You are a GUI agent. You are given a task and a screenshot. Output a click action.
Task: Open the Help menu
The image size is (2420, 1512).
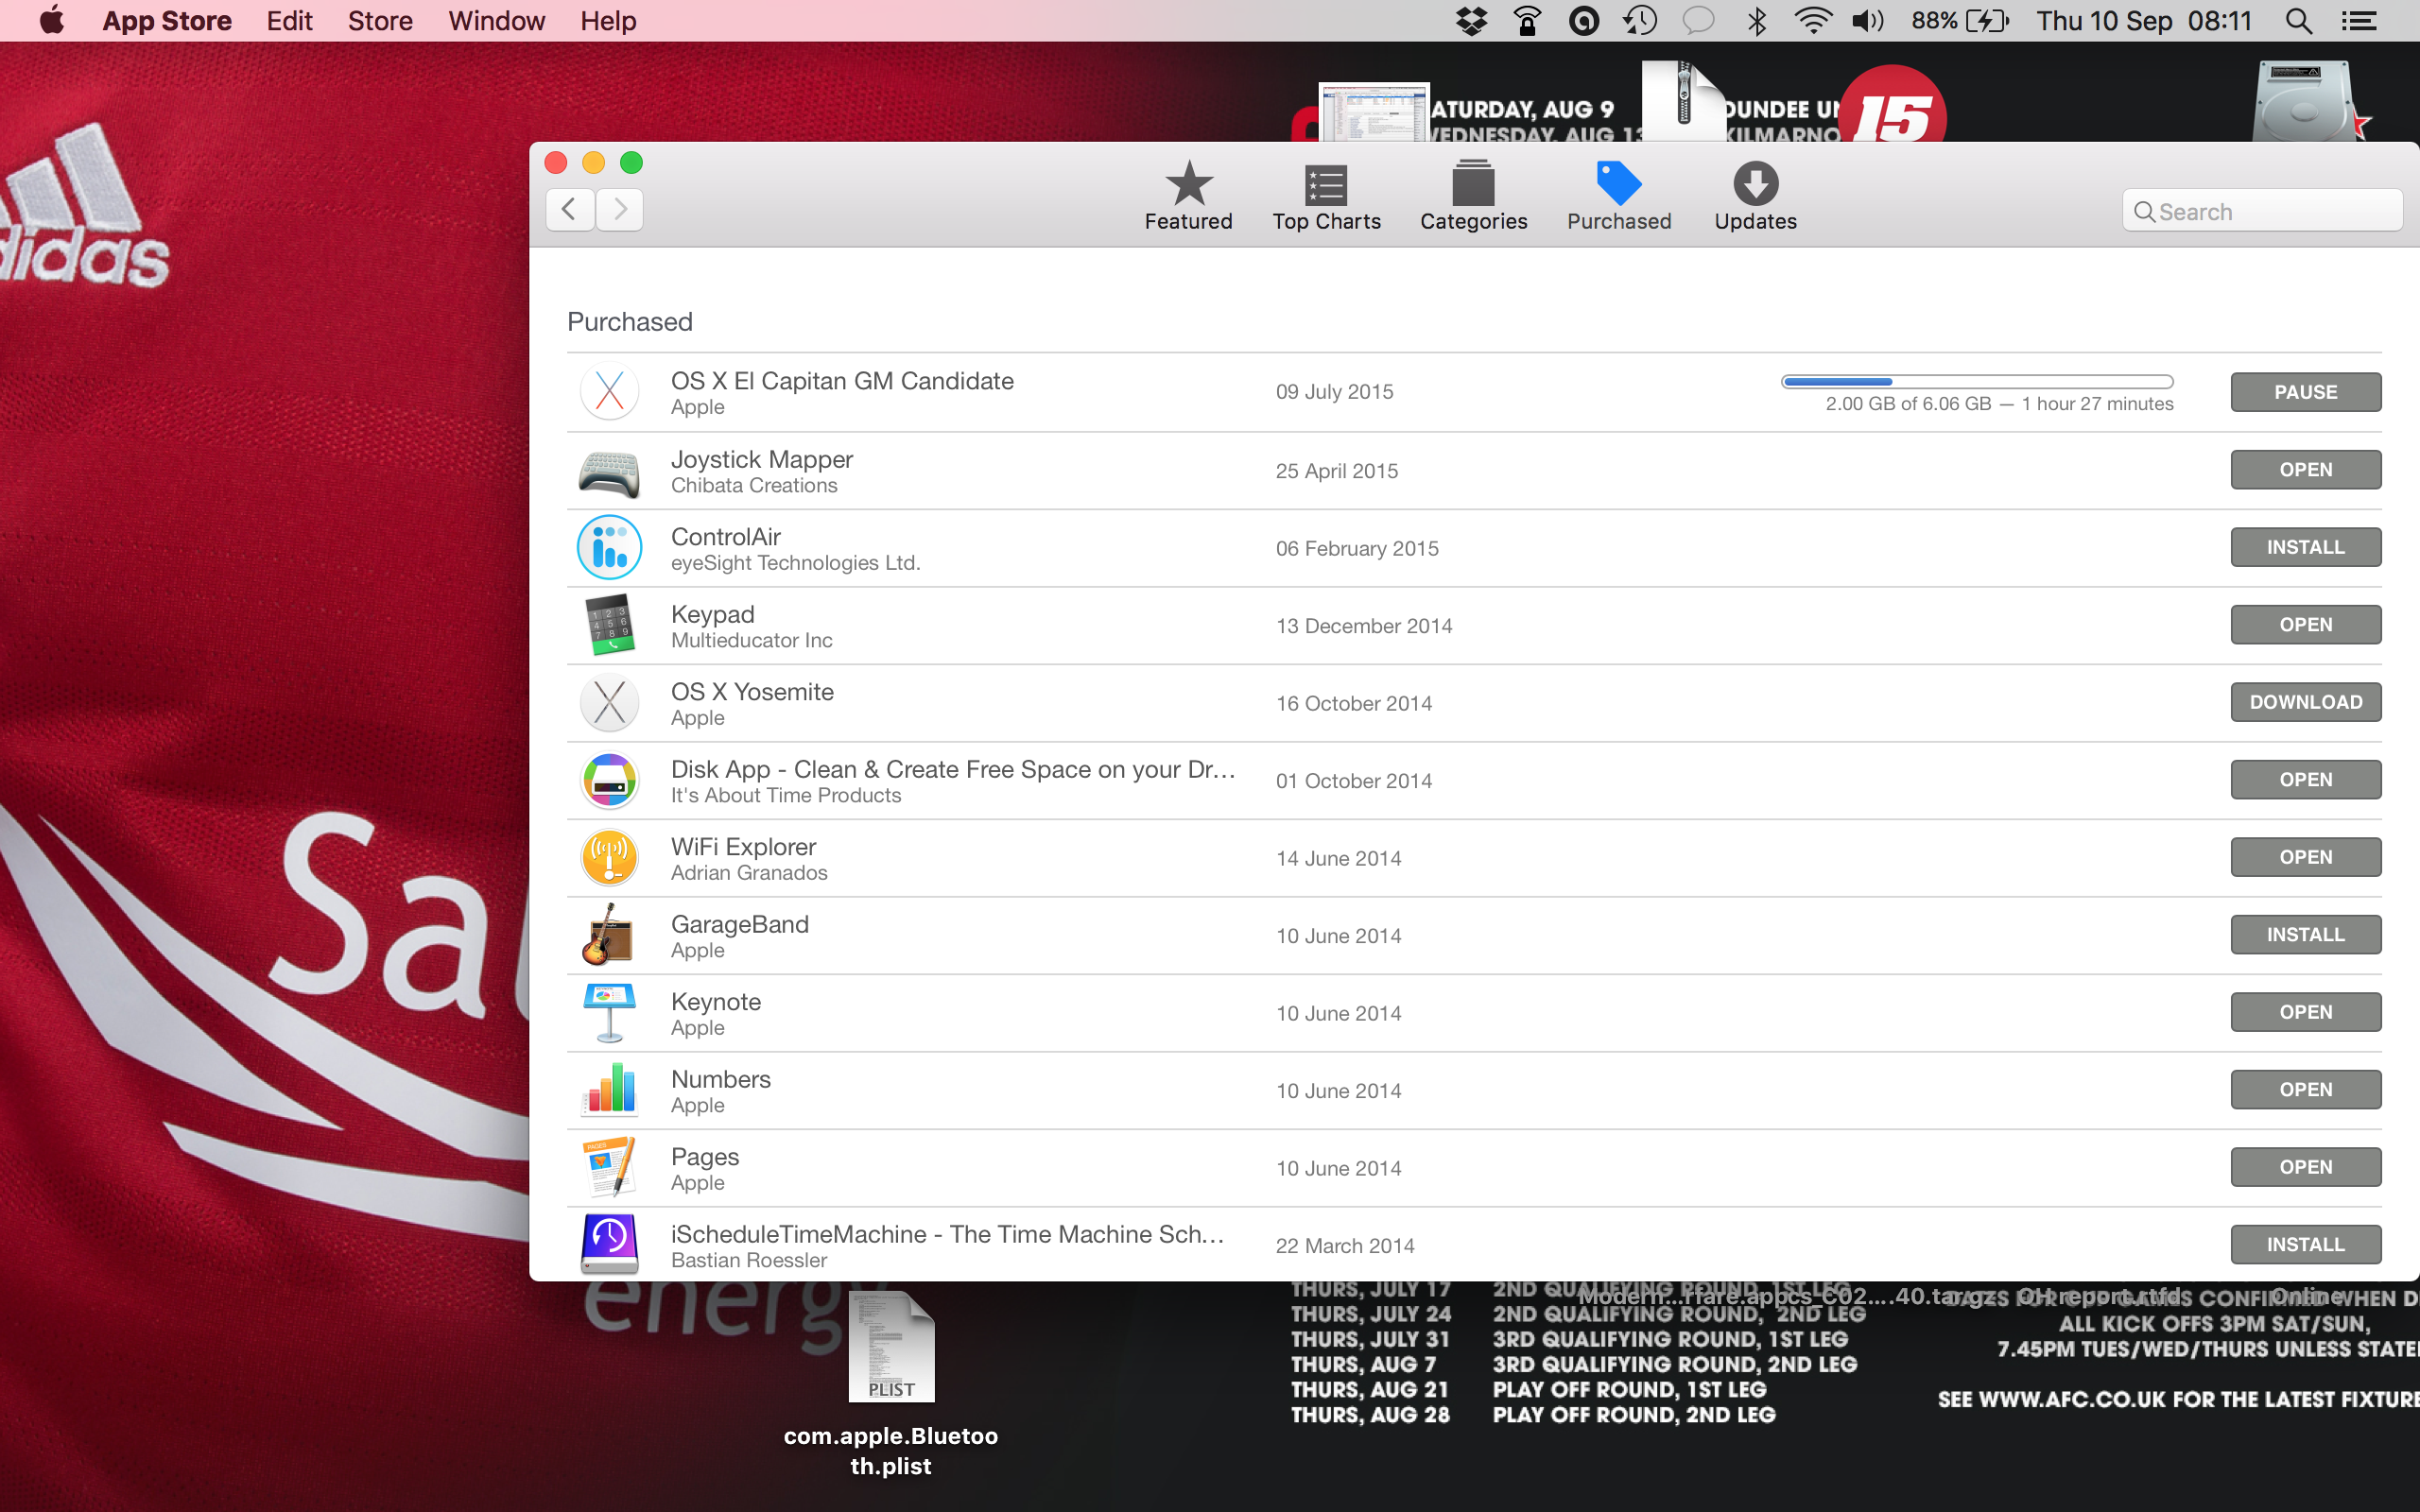(x=608, y=20)
